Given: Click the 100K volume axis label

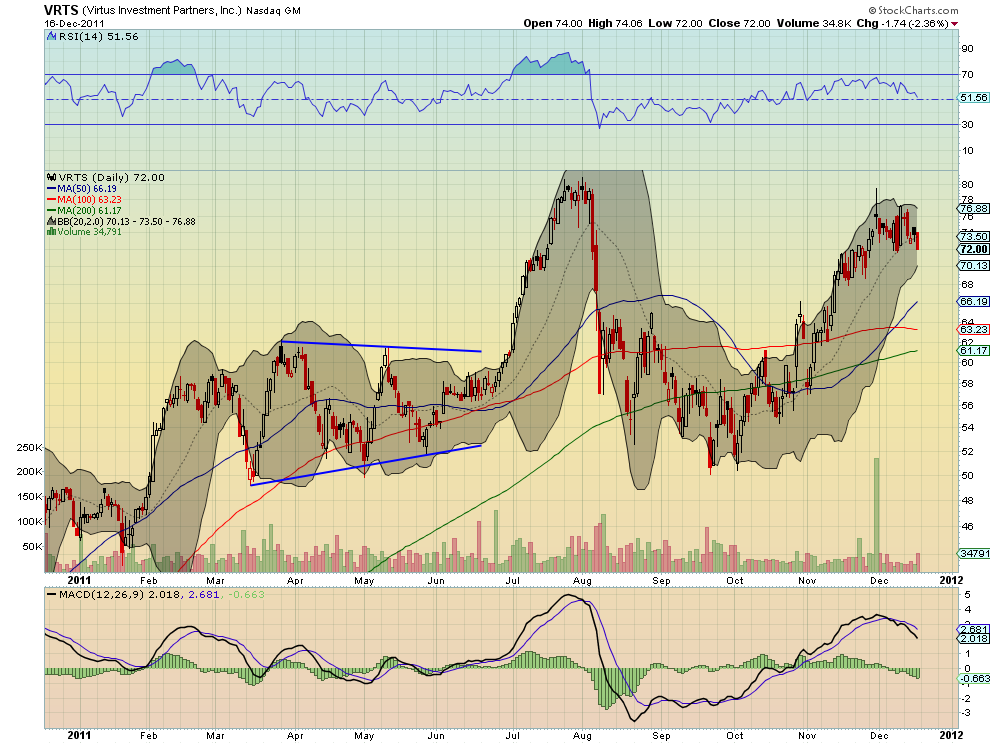Looking at the screenshot, I should point(30,522).
